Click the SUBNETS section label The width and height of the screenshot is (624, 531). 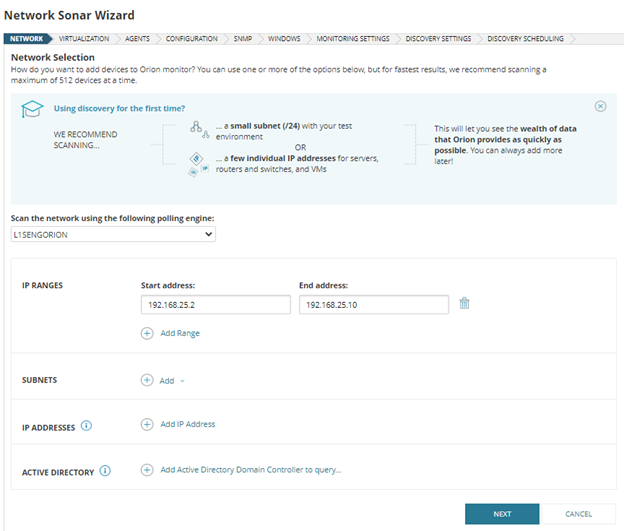39,380
